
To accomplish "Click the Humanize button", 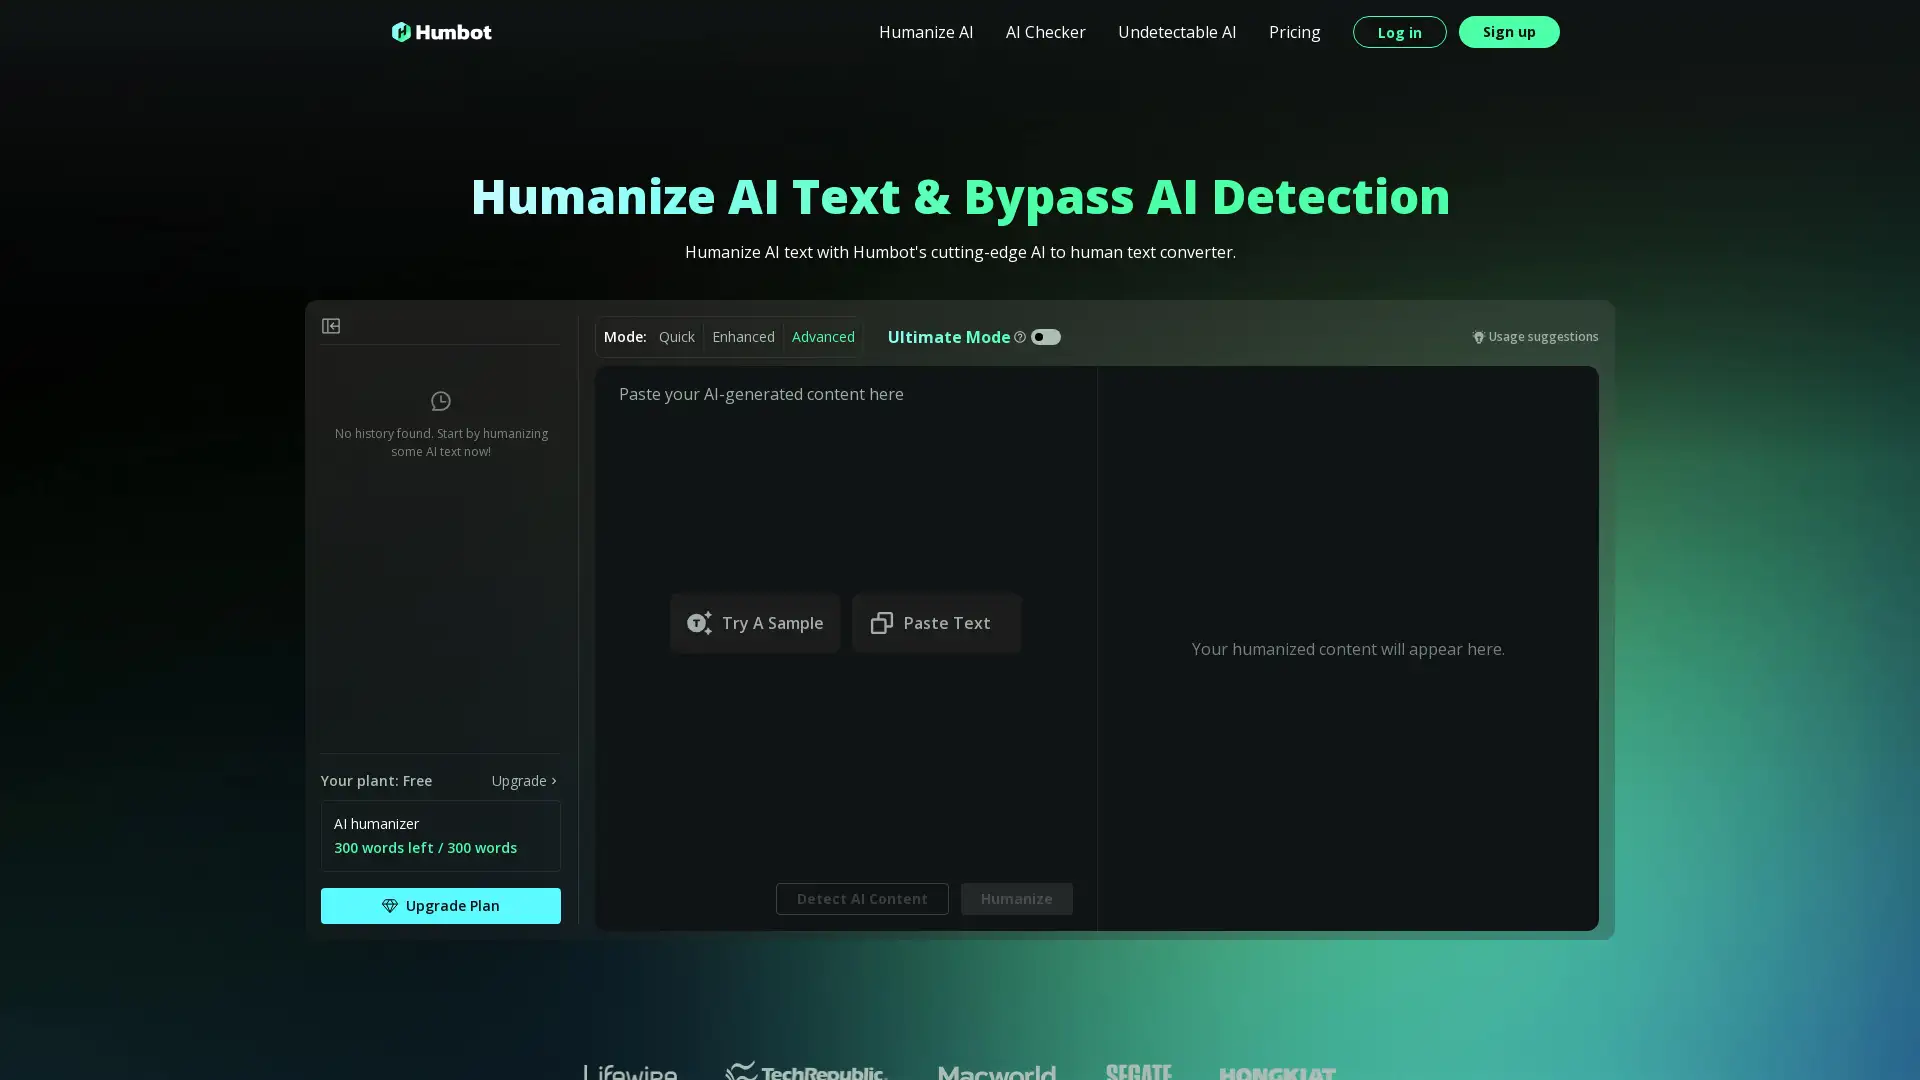I will click(x=1015, y=898).
